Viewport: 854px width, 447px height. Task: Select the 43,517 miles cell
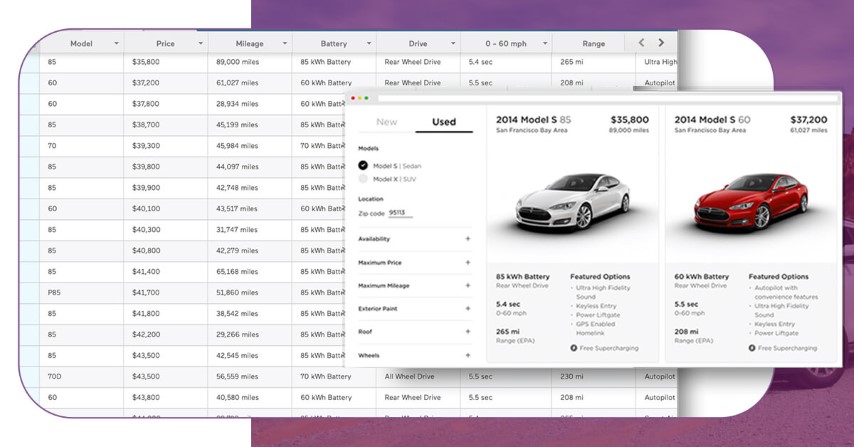pyautogui.click(x=249, y=209)
